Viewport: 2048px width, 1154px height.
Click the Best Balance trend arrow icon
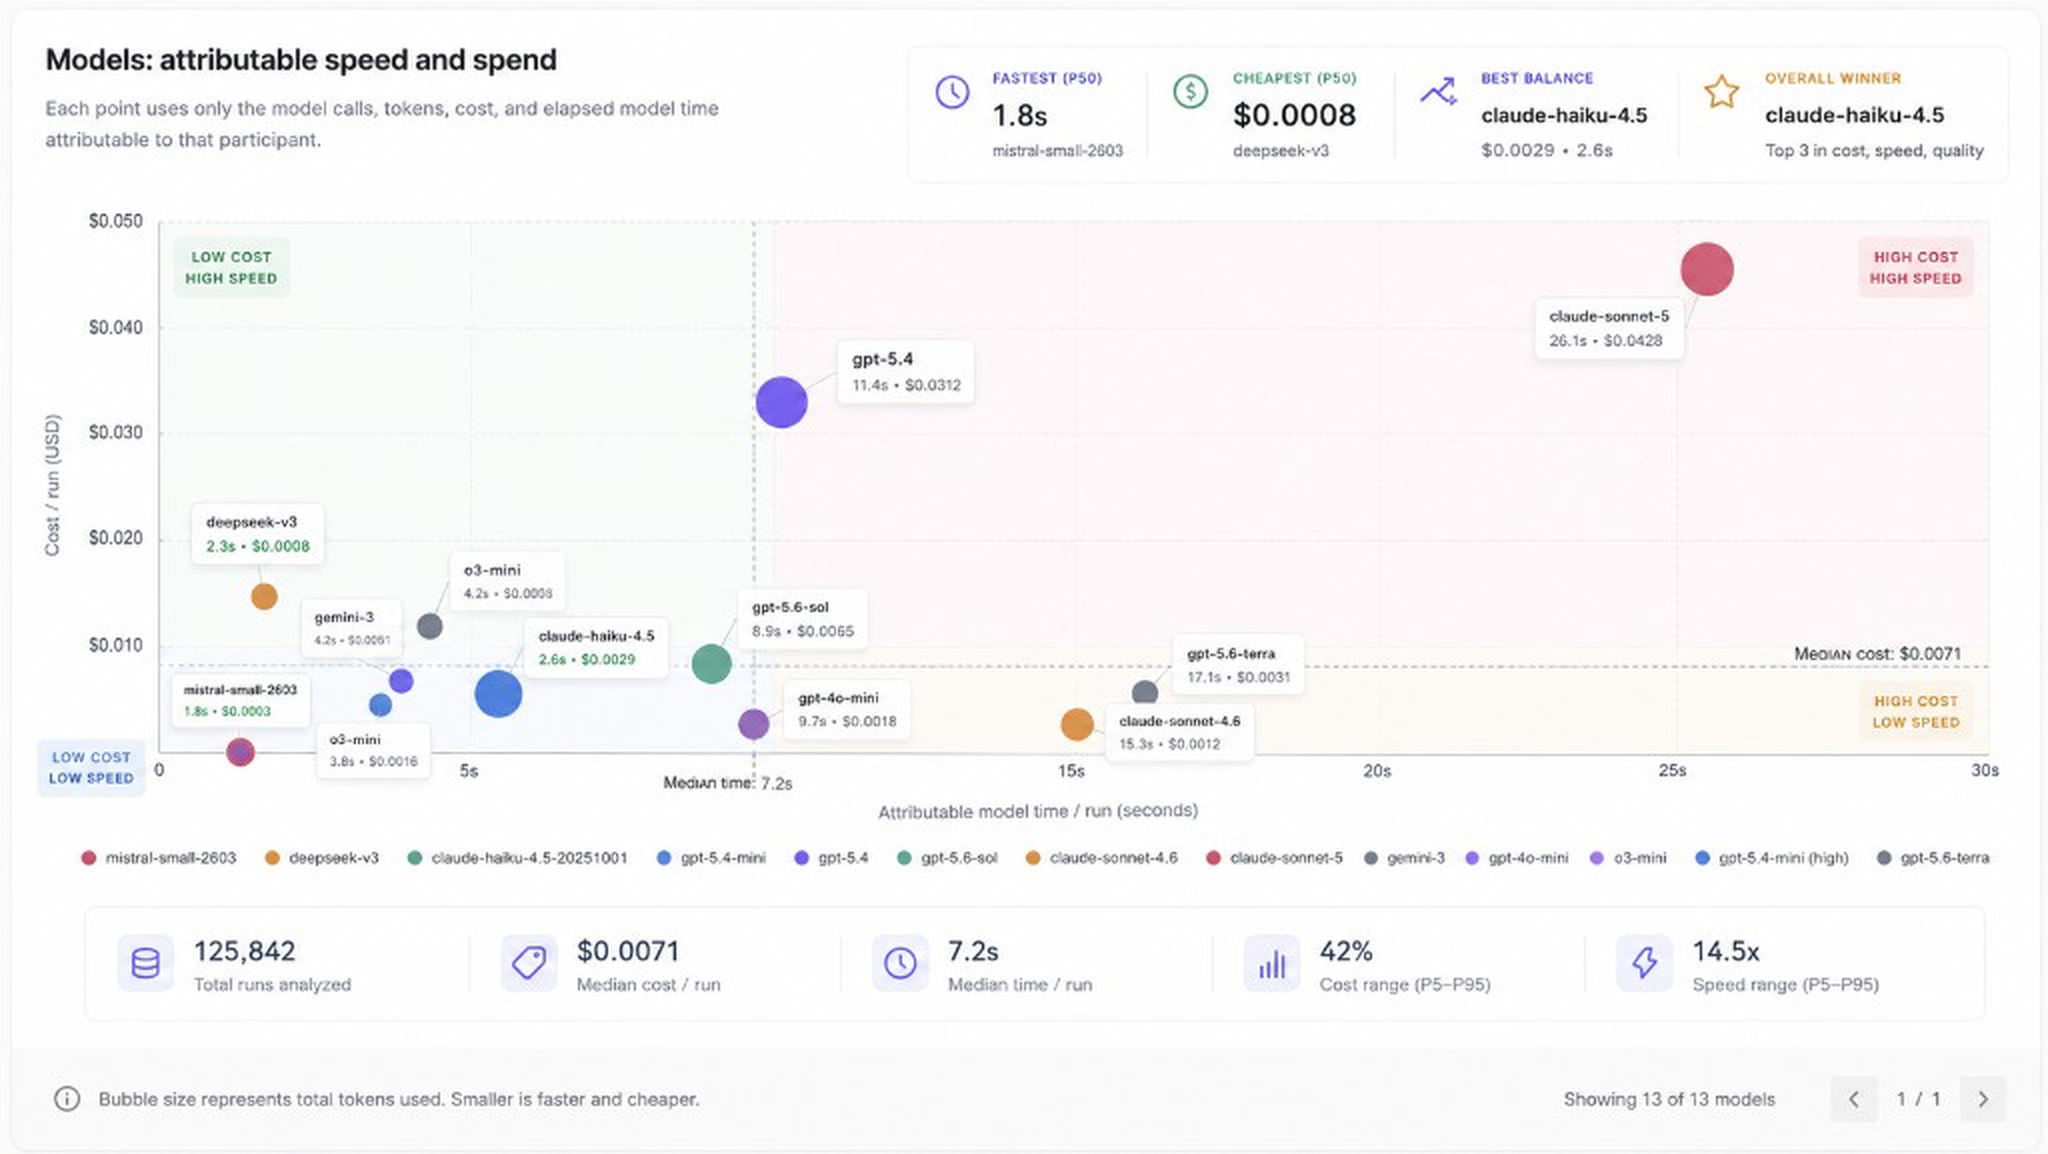(1438, 92)
